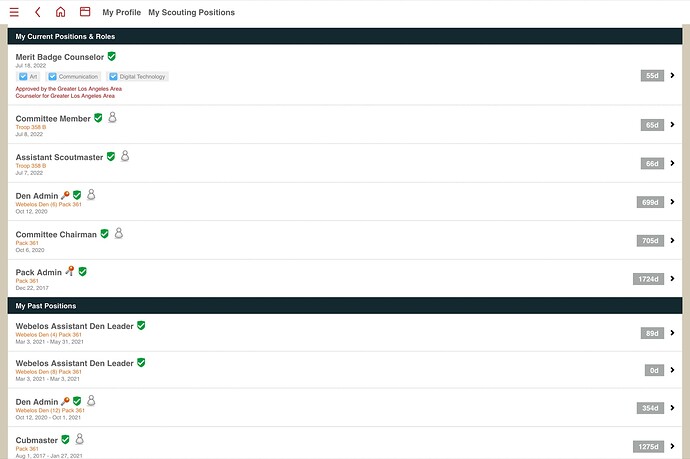Expand Assistant Scoutmaster row chevron

coord(672,163)
